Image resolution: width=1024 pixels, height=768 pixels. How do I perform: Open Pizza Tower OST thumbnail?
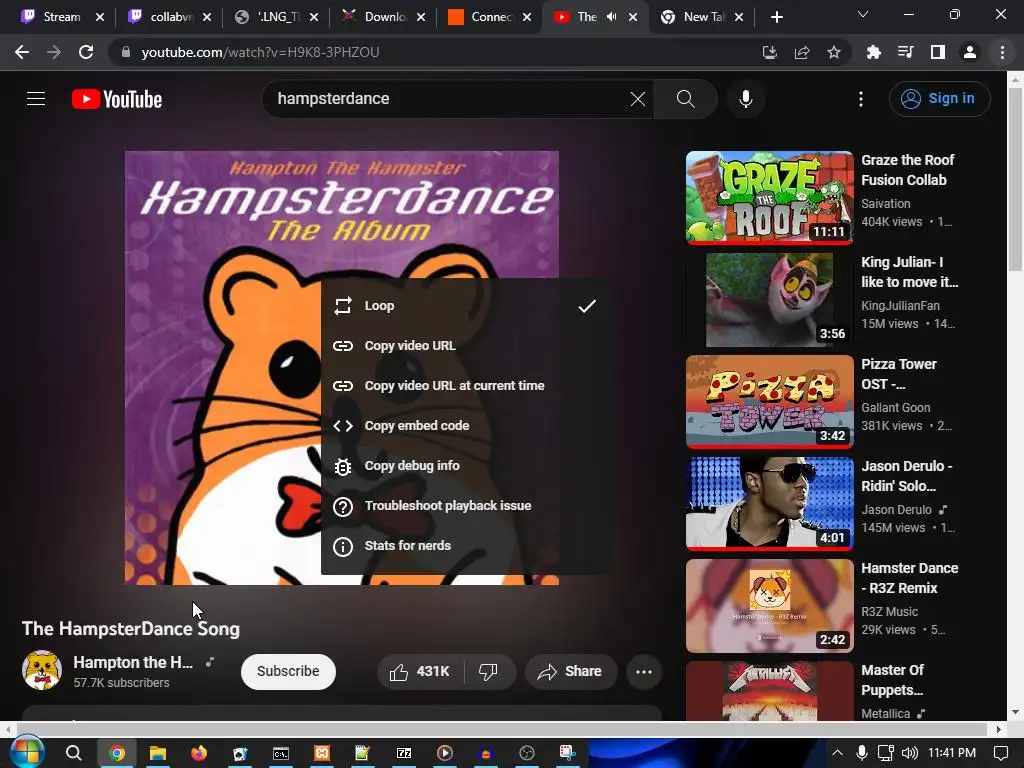769,401
